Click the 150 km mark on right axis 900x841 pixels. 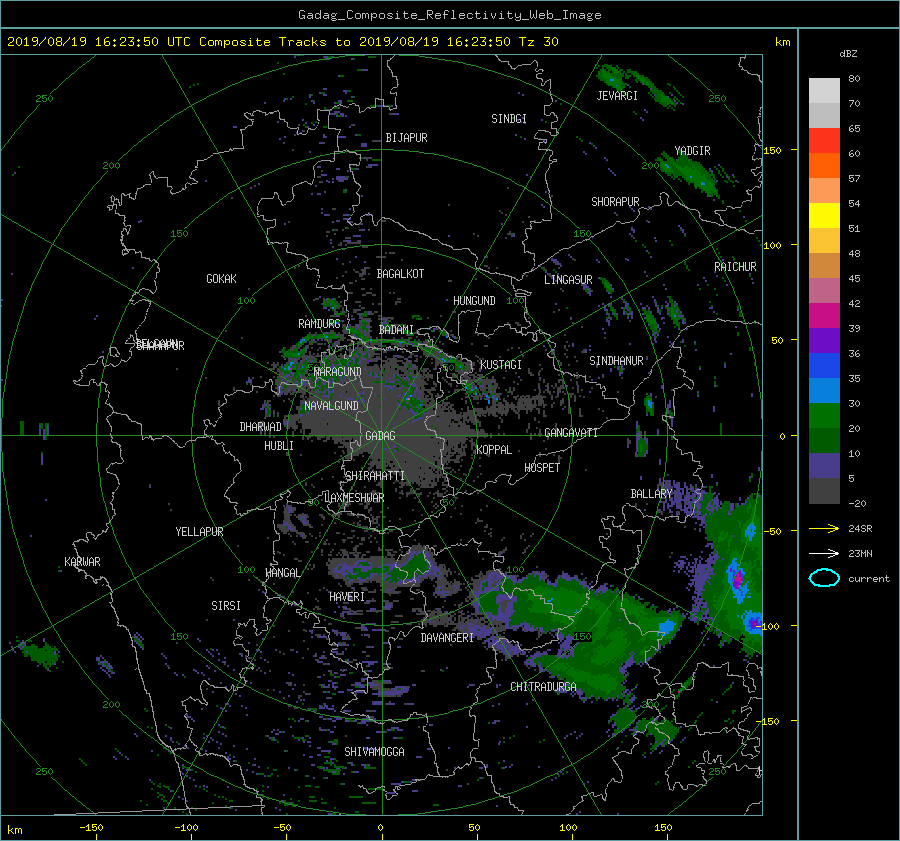[773, 150]
